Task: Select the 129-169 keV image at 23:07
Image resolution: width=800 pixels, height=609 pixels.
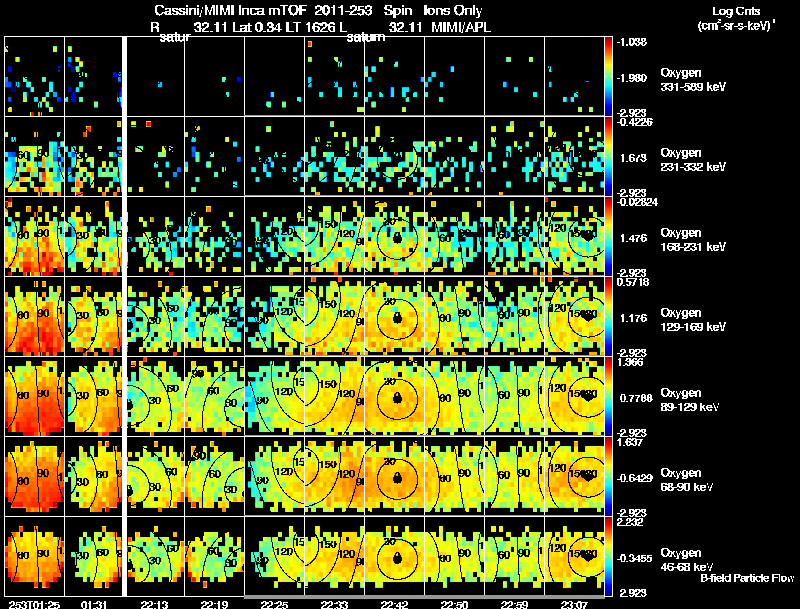Action: (574, 316)
